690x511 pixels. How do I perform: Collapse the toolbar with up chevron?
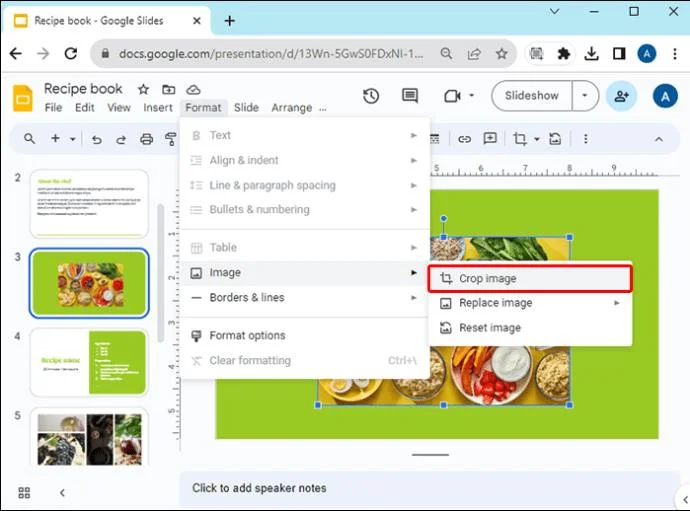[659, 139]
